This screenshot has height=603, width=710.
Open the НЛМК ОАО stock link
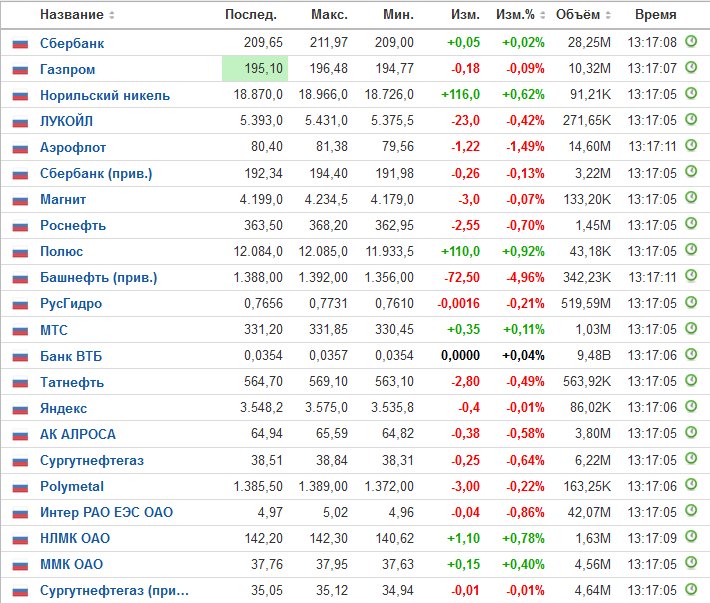coord(75,539)
